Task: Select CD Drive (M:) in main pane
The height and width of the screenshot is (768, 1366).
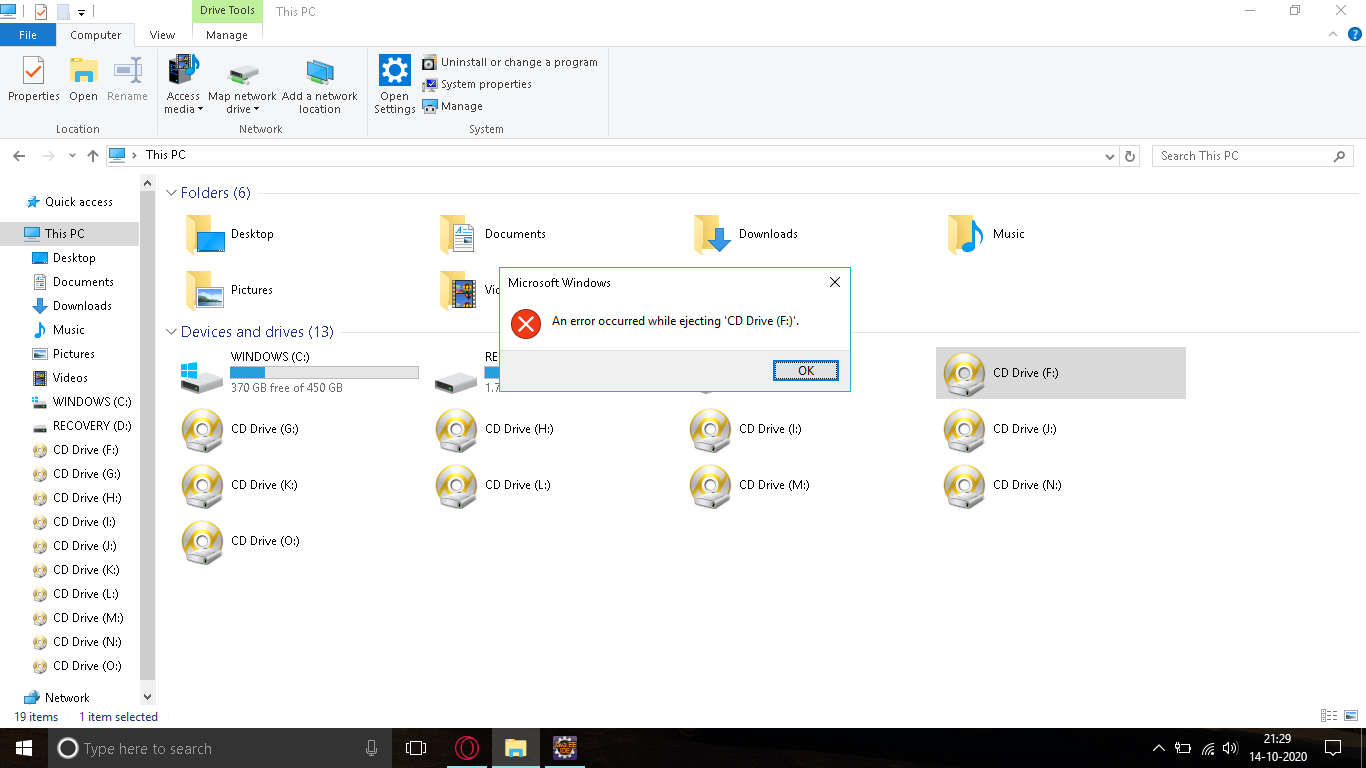Action: [x=749, y=485]
